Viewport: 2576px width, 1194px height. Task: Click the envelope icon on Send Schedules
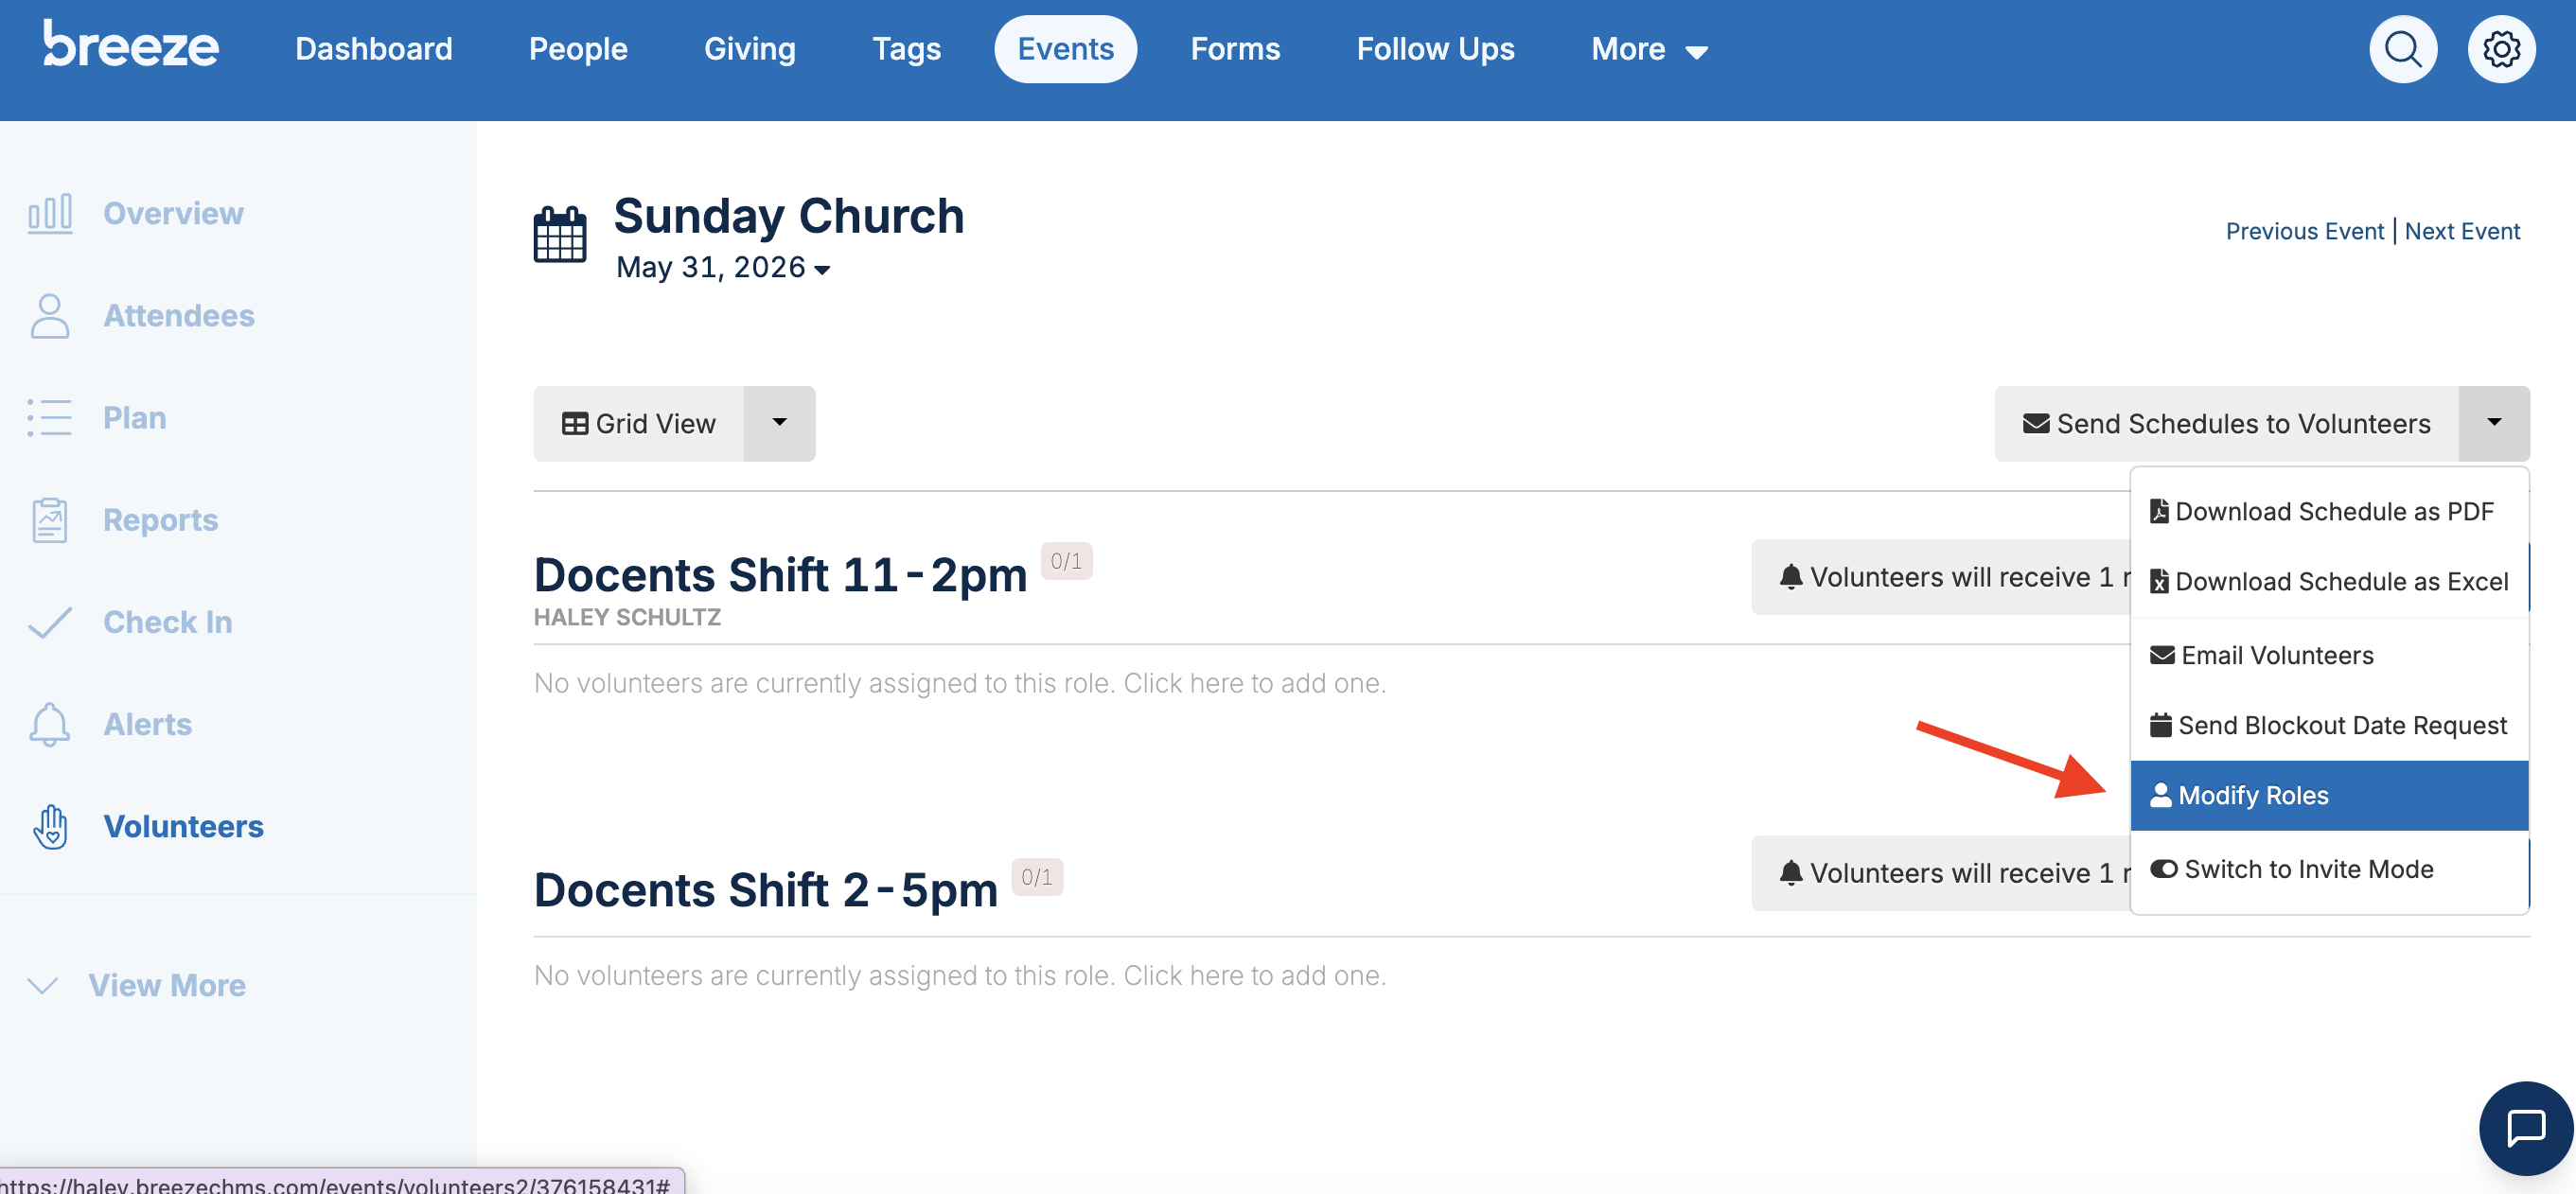[x=2035, y=424]
